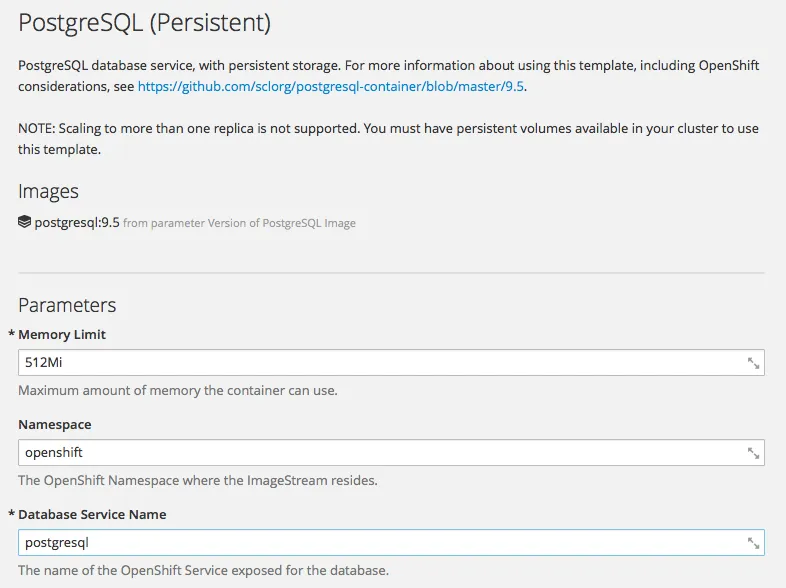Click the PostgreSQL (Persistent) page heading

[x=144, y=24]
